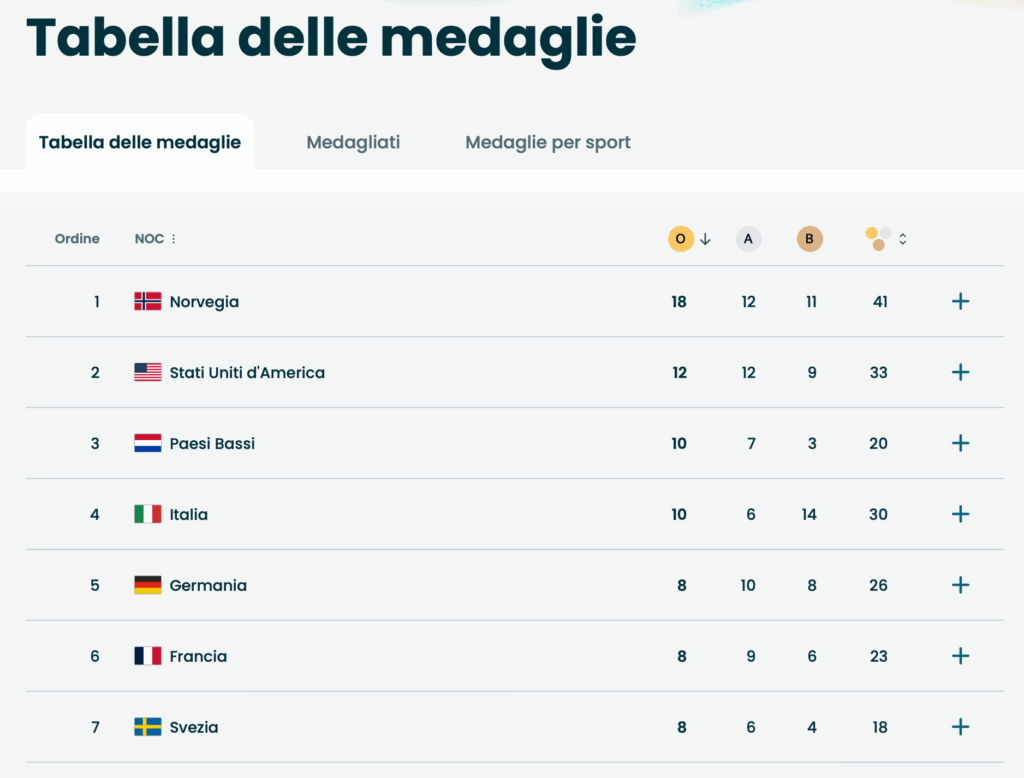1024x778 pixels.
Task: Open NOC column options dots
Action: pyautogui.click(x=173, y=239)
